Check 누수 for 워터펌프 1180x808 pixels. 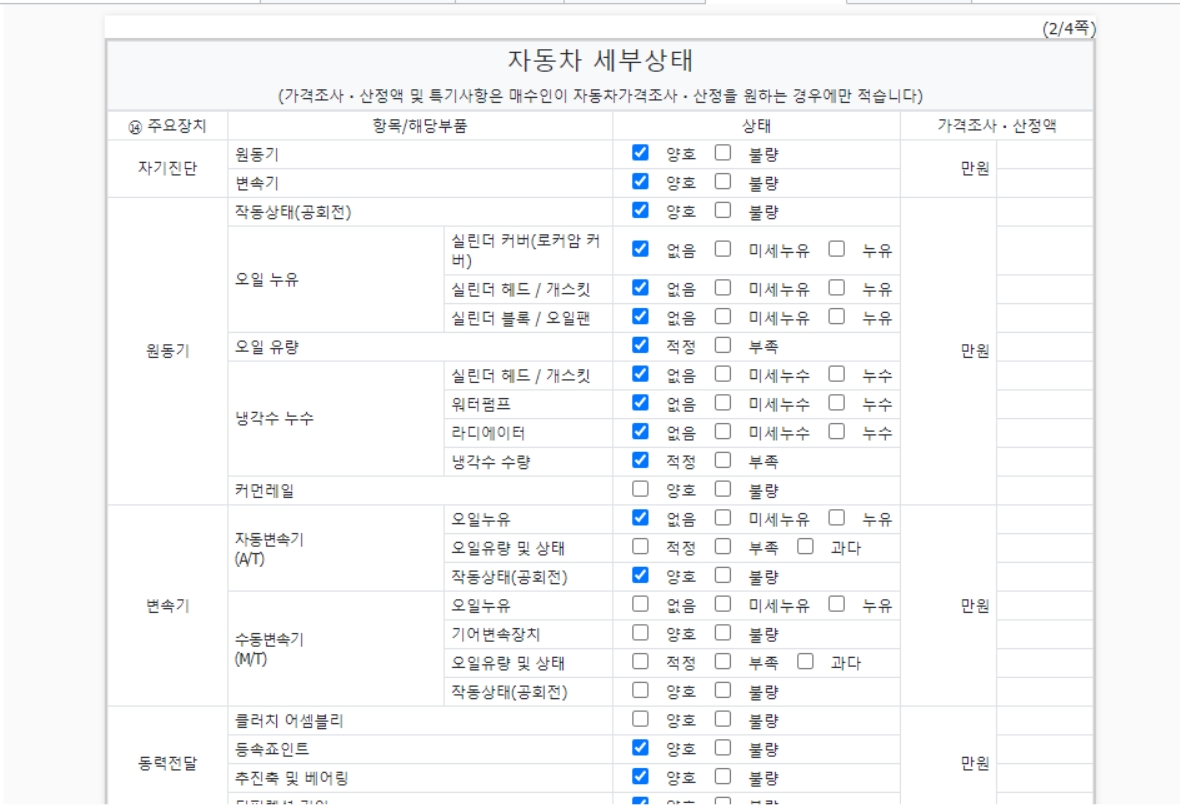pyautogui.click(x=836, y=404)
